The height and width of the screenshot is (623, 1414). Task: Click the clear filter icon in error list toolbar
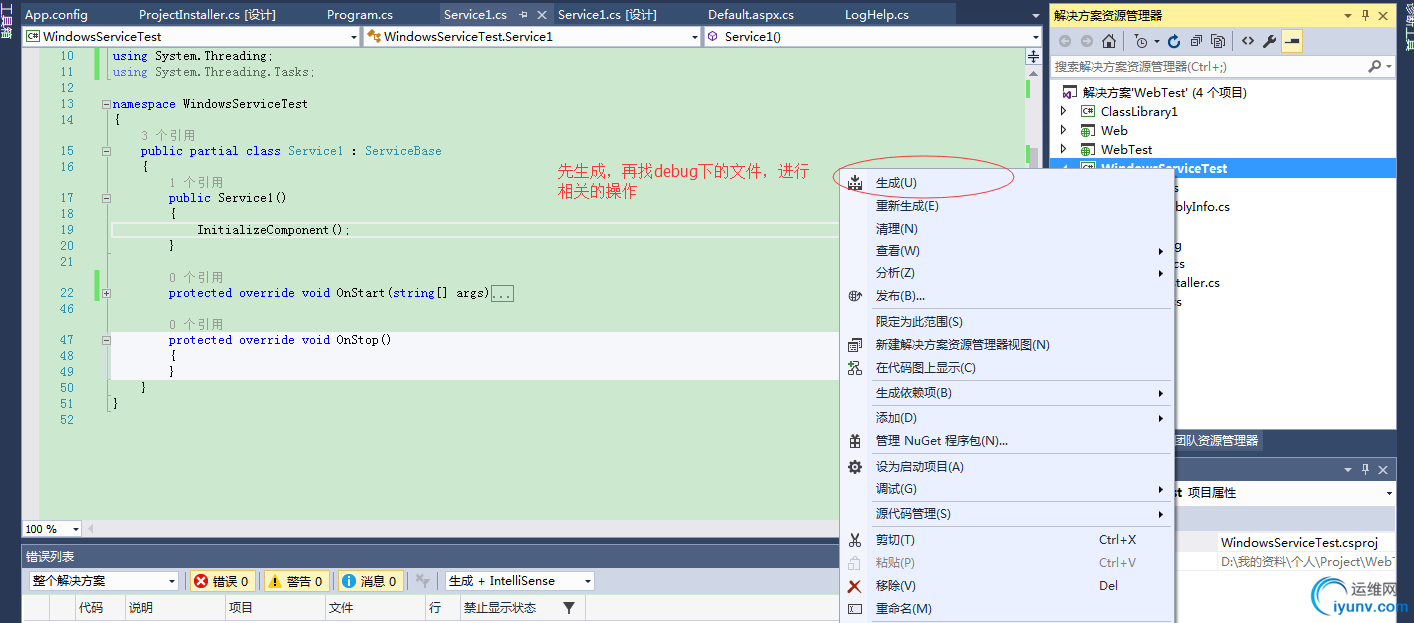423,581
